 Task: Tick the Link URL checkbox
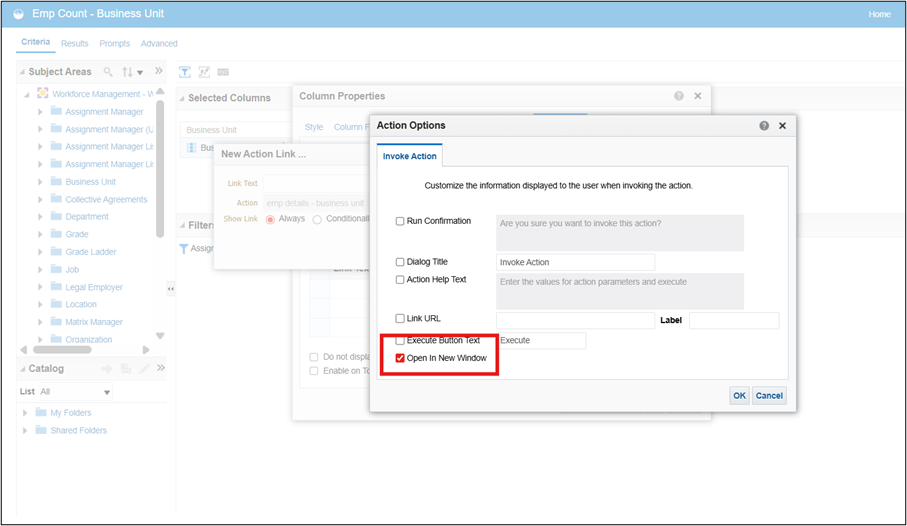pyautogui.click(x=401, y=319)
